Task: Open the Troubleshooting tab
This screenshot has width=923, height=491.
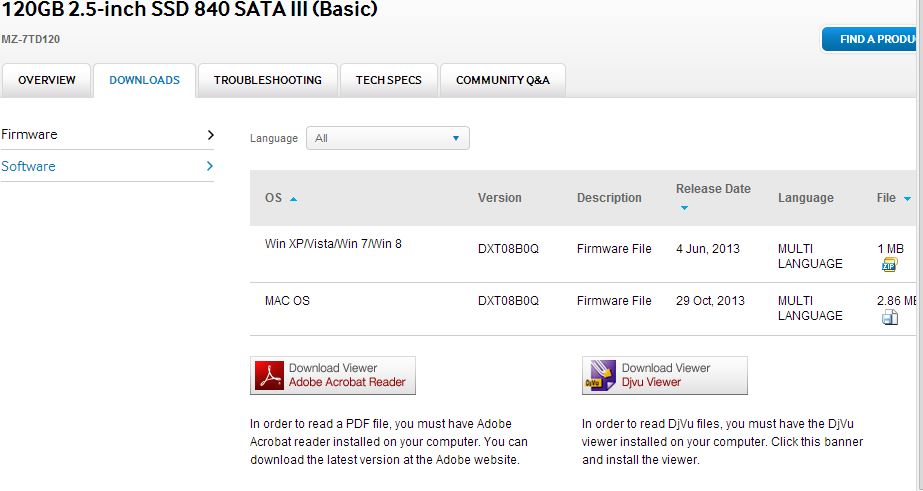Action: point(268,80)
